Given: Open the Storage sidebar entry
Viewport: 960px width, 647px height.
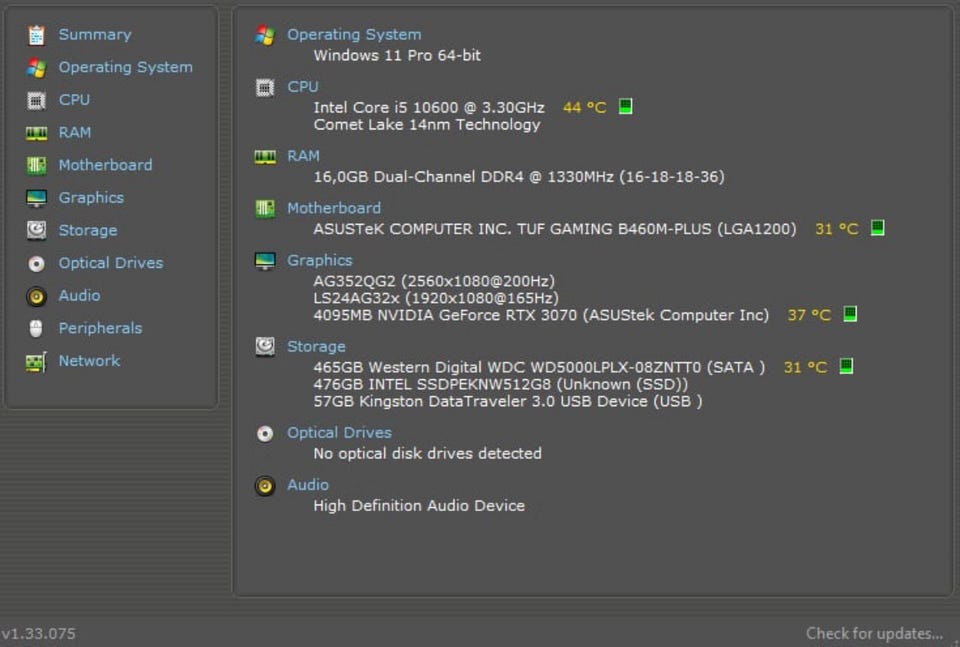Looking at the screenshot, I should (88, 230).
